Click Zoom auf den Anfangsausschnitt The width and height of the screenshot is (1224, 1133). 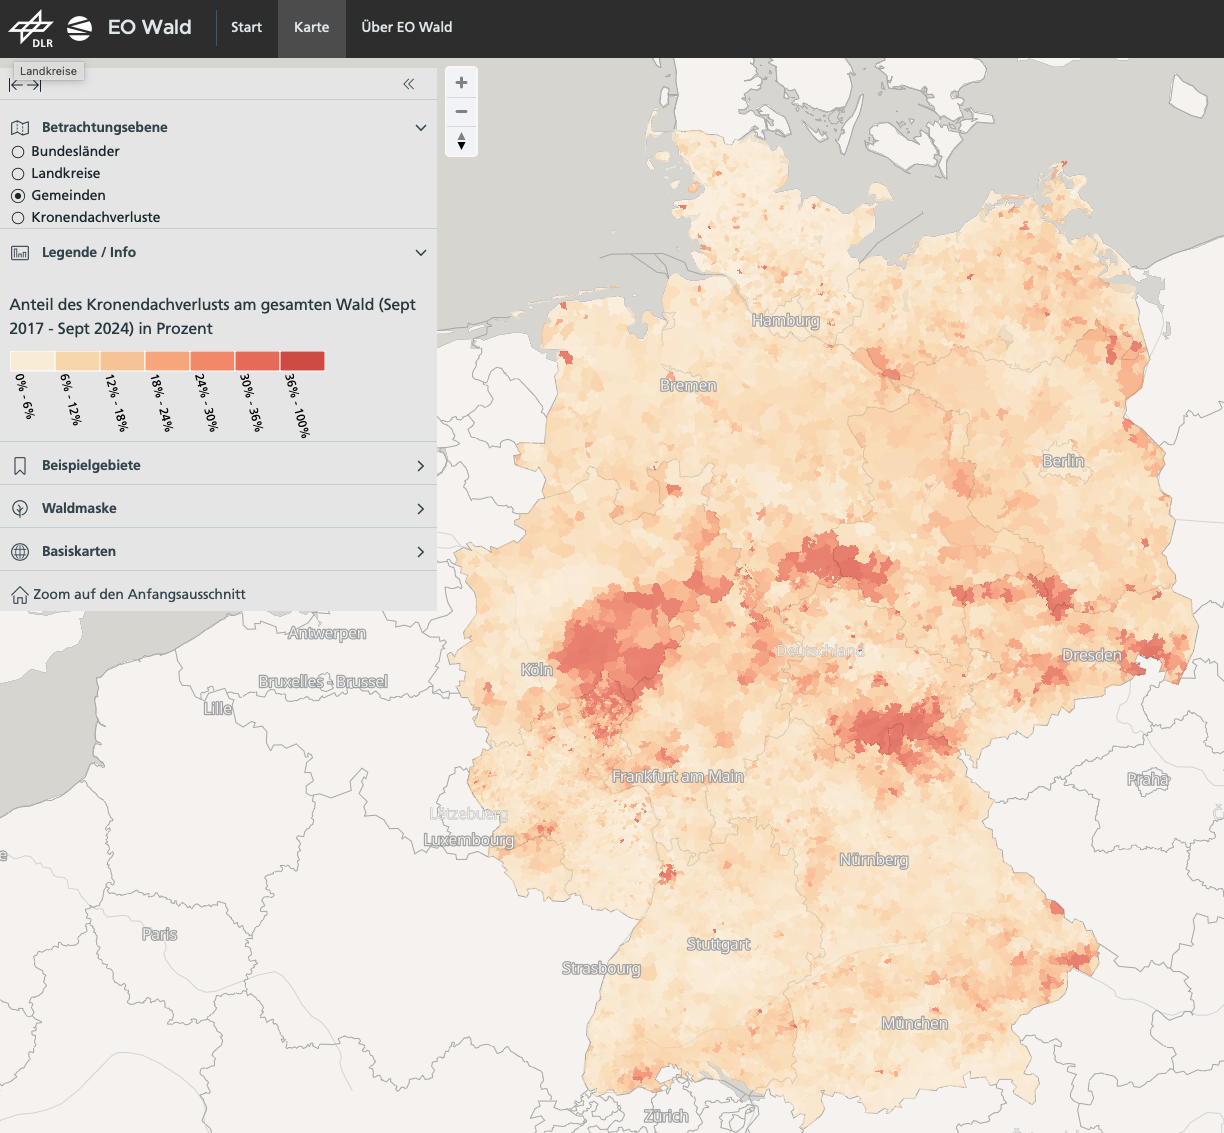tap(139, 594)
